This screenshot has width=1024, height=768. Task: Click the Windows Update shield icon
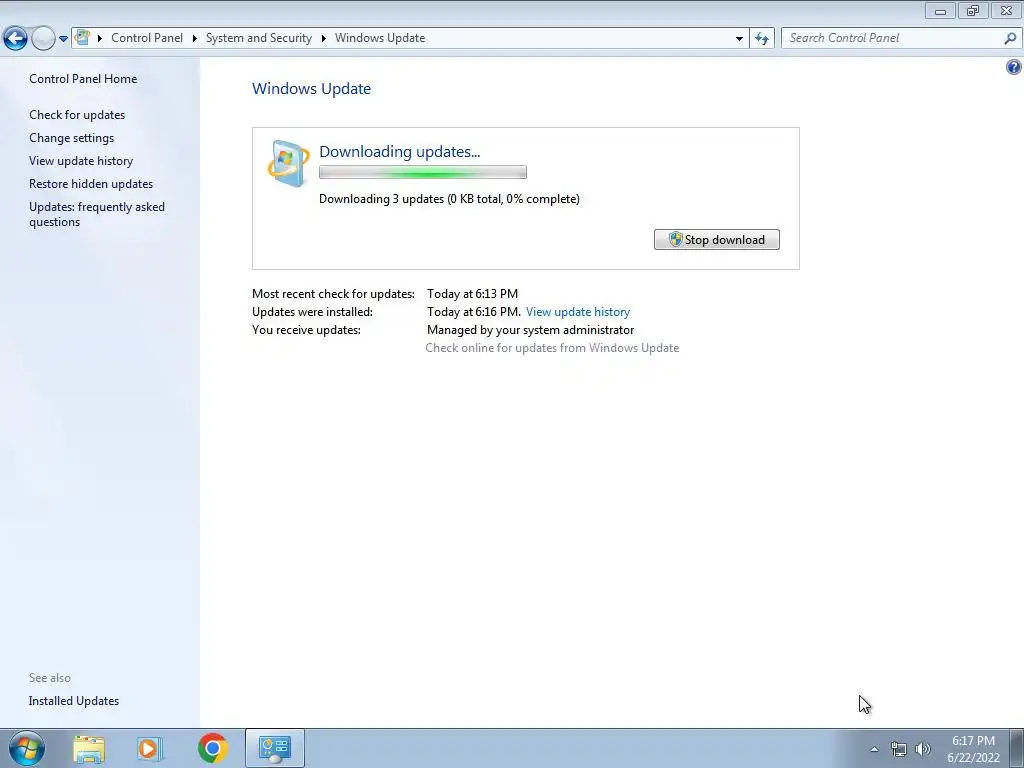click(288, 163)
